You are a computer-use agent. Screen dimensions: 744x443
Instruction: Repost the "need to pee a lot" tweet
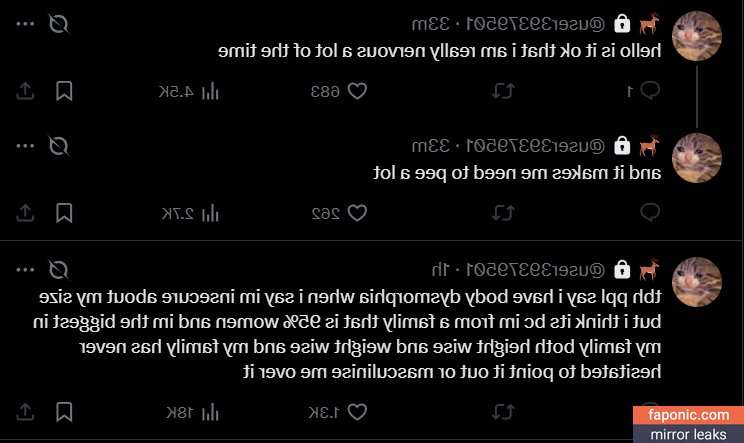505,212
